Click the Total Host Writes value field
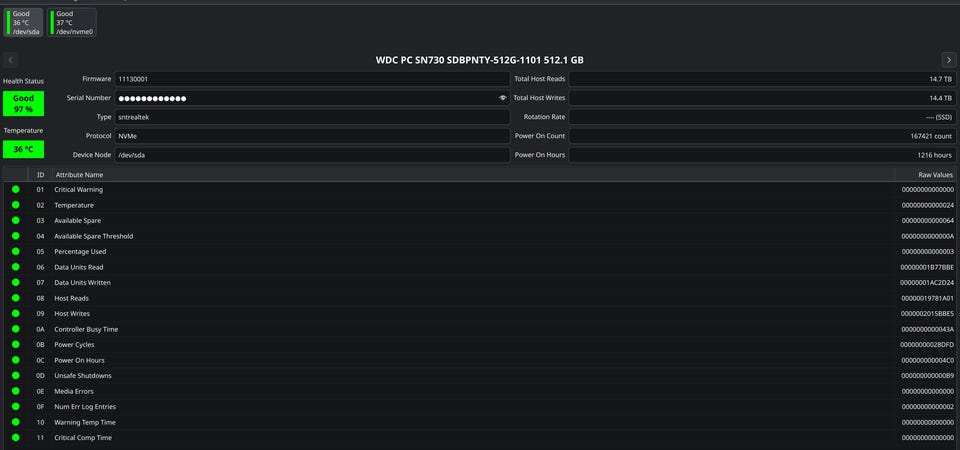The width and height of the screenshot is (960, 450). point(762,98)
